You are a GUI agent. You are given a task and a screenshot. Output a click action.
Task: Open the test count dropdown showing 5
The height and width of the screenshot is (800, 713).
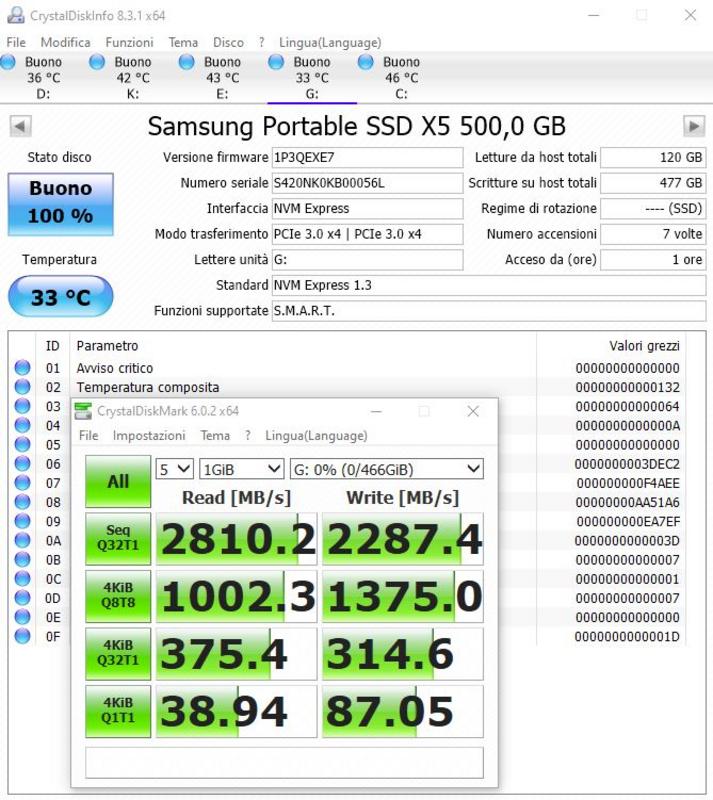(x=175, y=469)
